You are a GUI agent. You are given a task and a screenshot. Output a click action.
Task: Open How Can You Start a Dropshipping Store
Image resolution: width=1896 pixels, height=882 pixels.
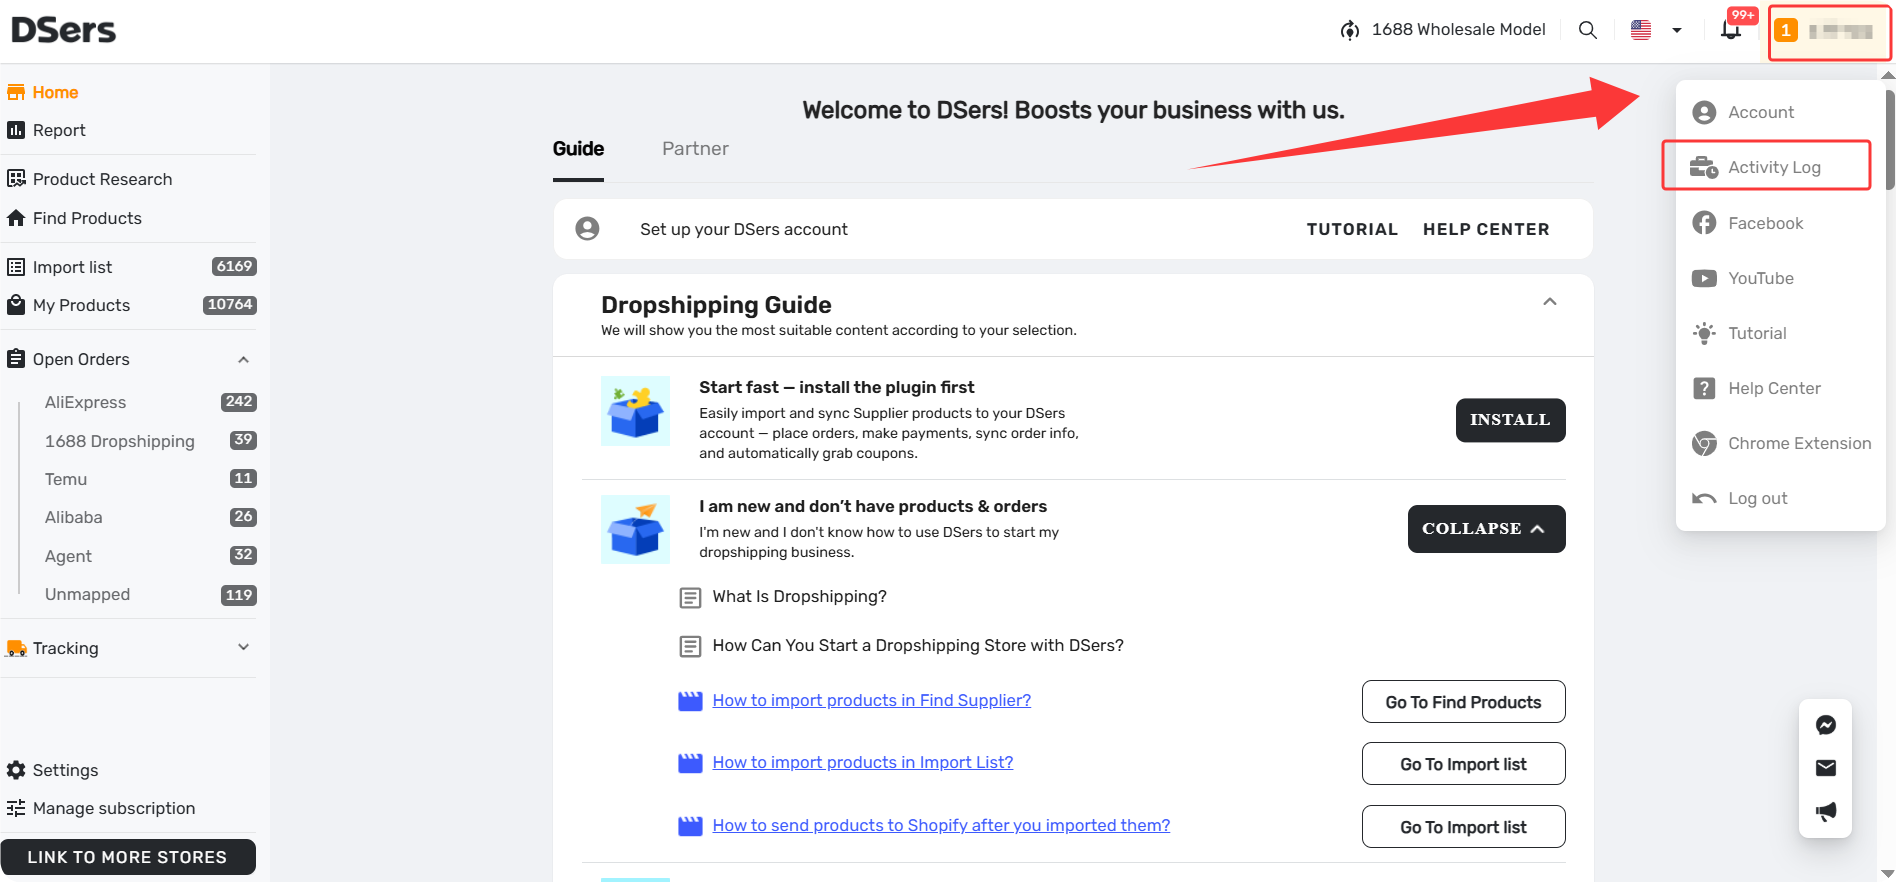point(918,646)
